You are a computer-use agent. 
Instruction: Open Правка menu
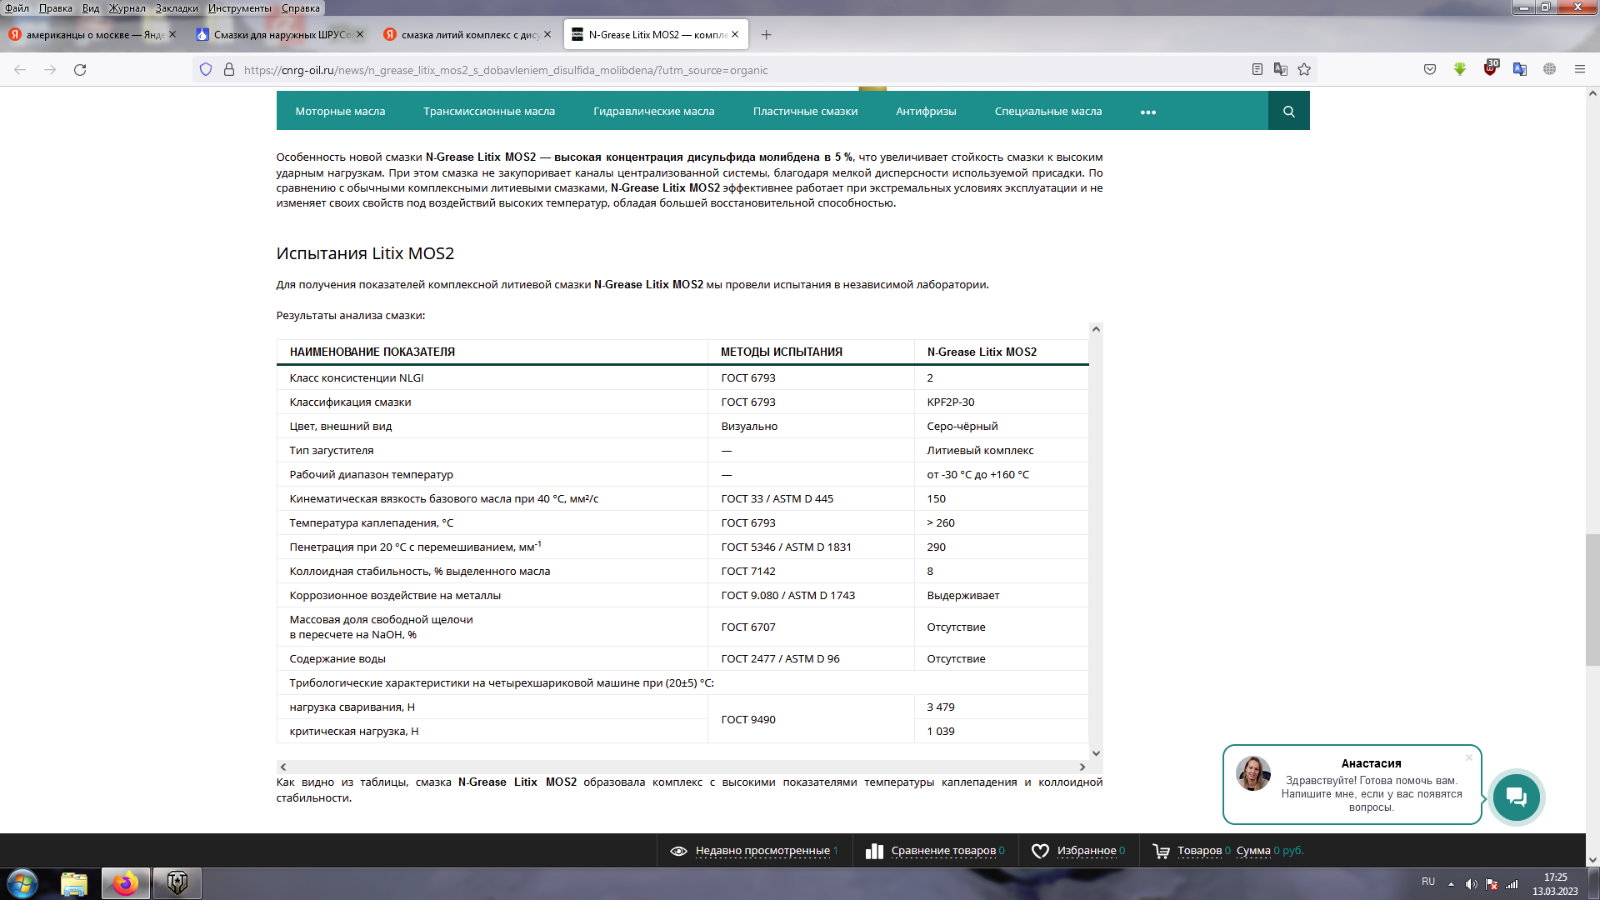click(x=56, y=8)
